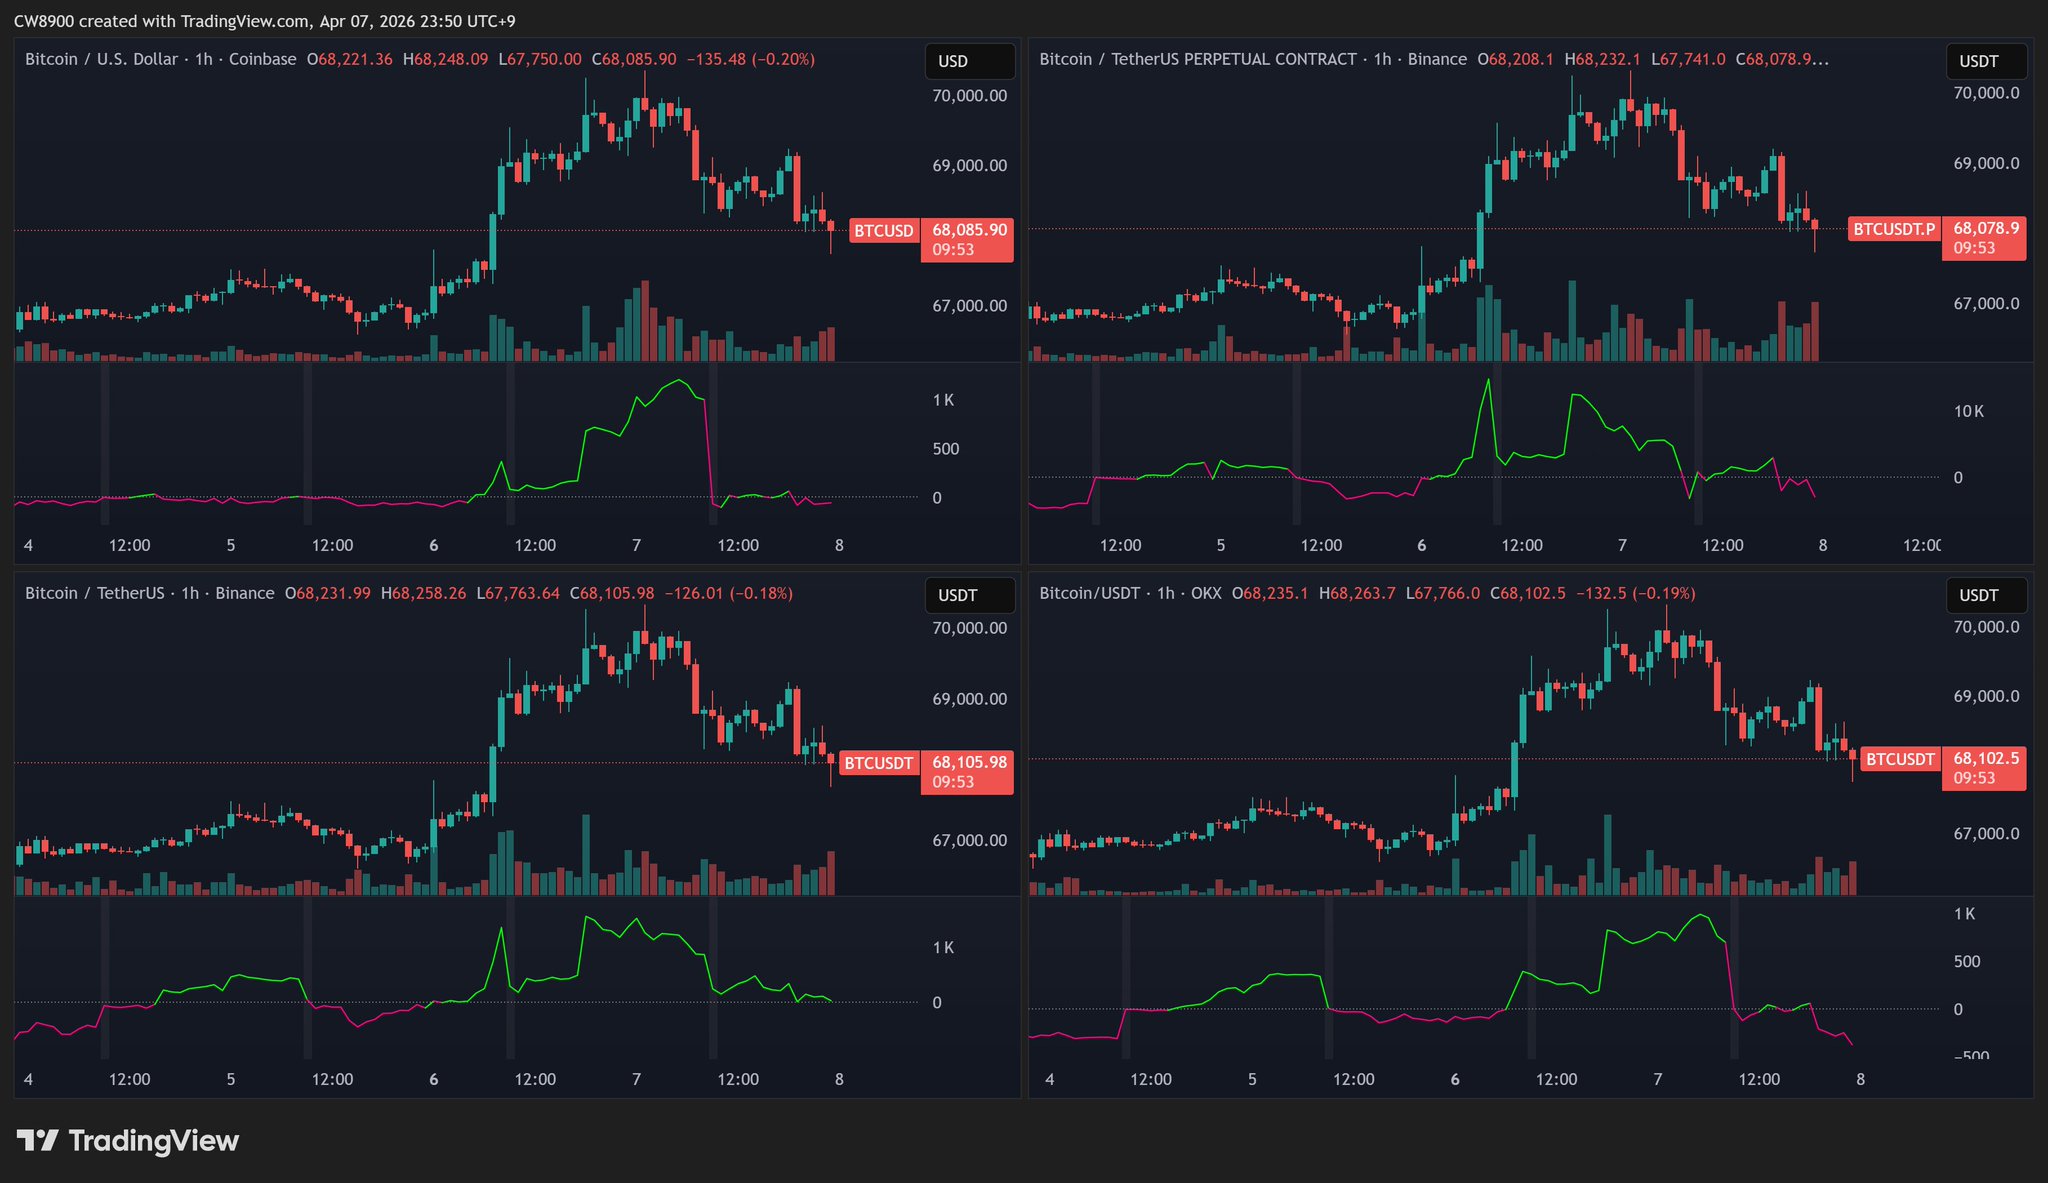Click the 1K label on OKX indicator scale
Viewport: 2048px width, 1183px height.
pyautogui.click(x=1964, y=914)
